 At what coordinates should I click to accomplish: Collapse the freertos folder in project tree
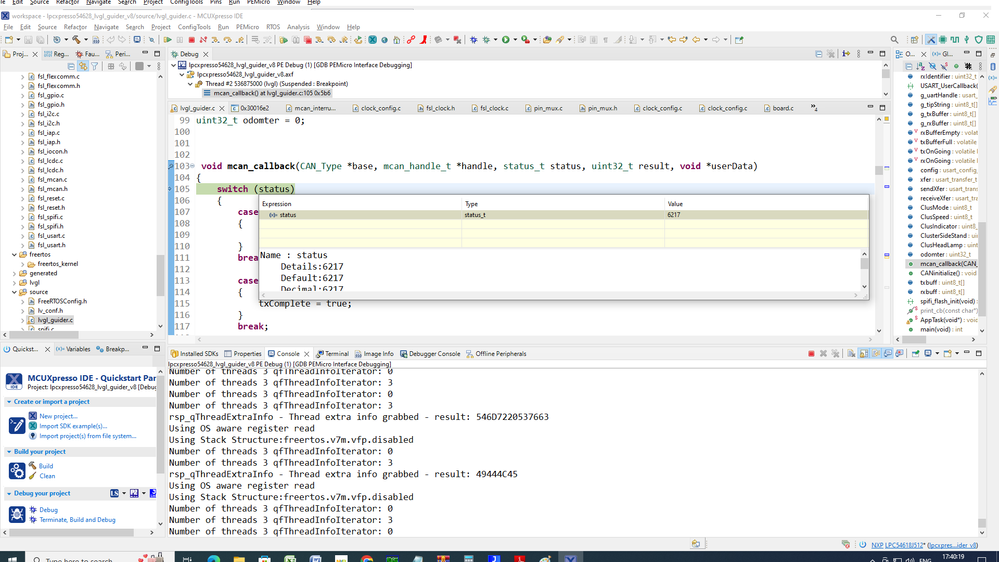tap(14, 254)
